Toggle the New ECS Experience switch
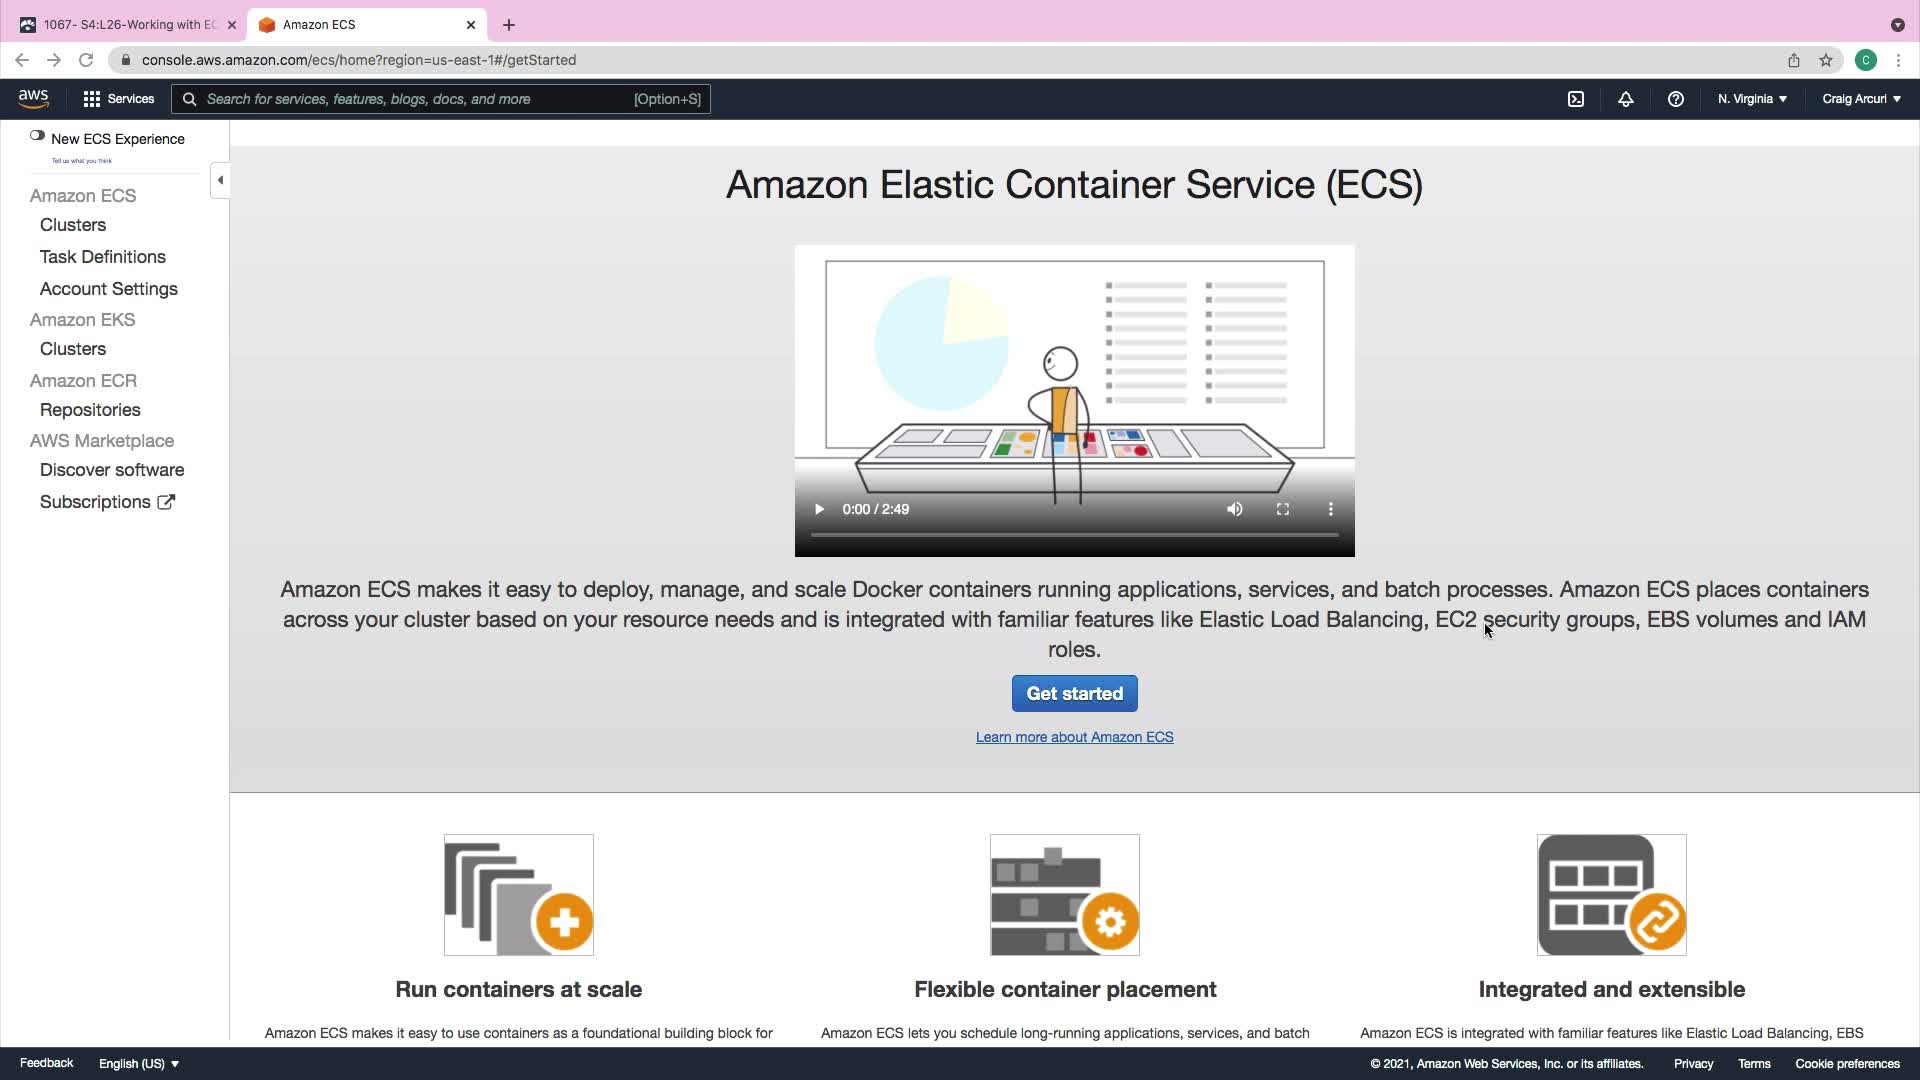Viewport: 1920px width, 1080px height. [37, 136]
